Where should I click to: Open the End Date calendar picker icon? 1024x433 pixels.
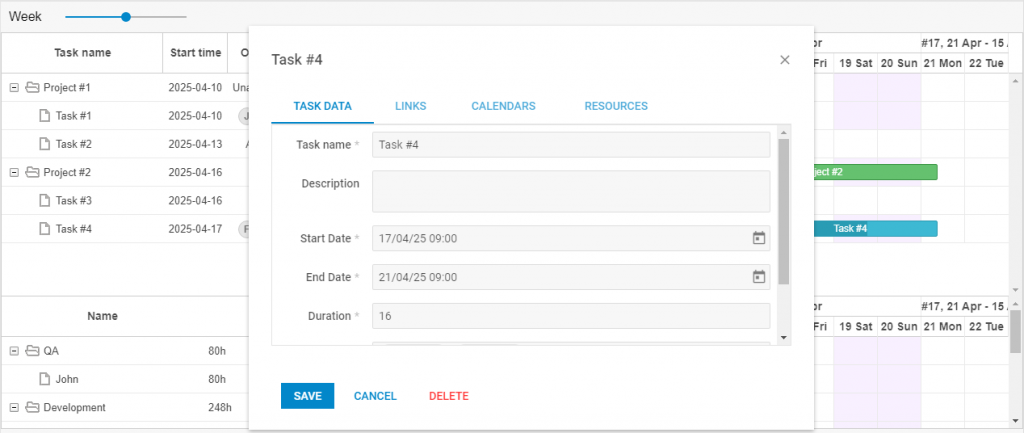coord(758,277)
